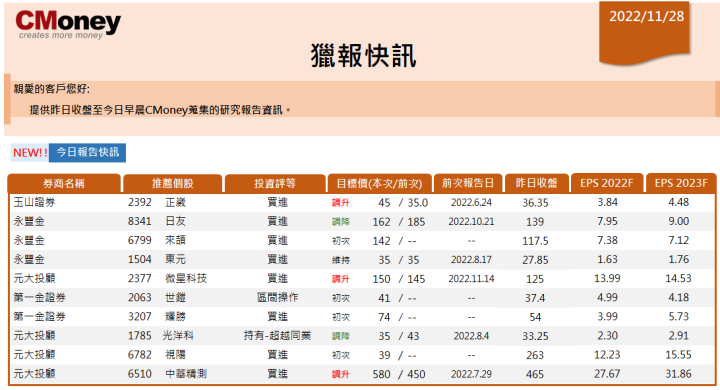Viewport: 720px width, 390px height.
Task: Click stock 3207 耀勝
Action: pos(157,317)
